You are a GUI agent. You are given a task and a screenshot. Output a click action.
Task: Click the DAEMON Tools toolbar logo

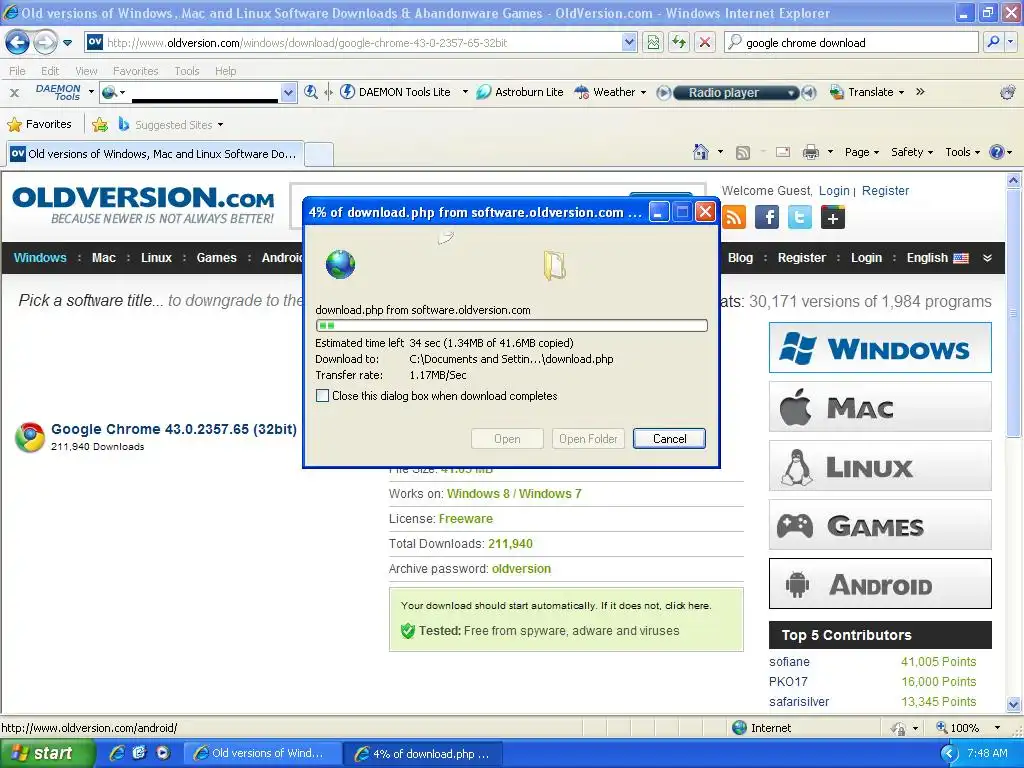pyautogui.click(x=58, y=92)
